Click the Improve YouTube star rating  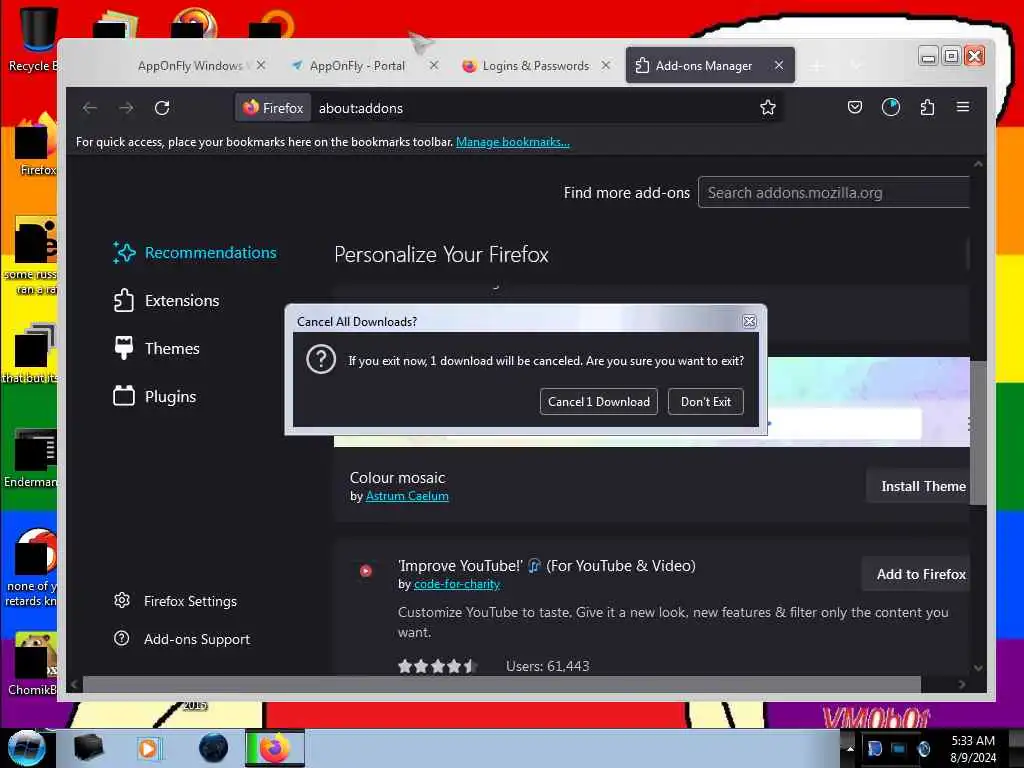(x=437, y=666)
